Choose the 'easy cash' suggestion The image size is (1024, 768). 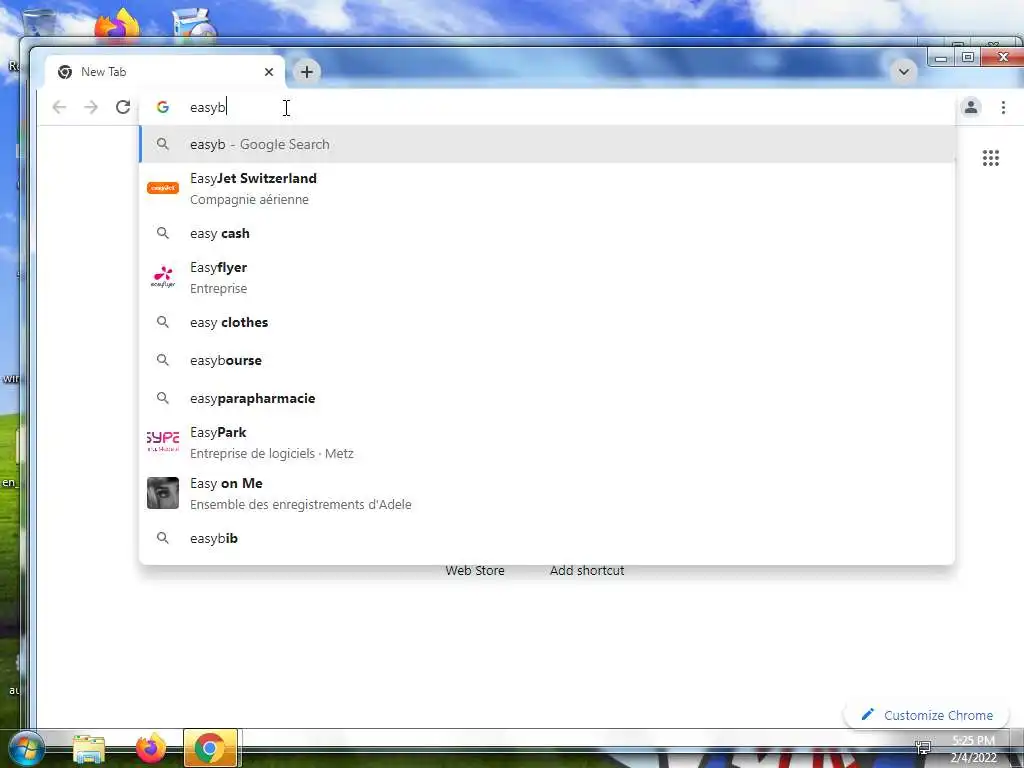click(x=547, y=233)
